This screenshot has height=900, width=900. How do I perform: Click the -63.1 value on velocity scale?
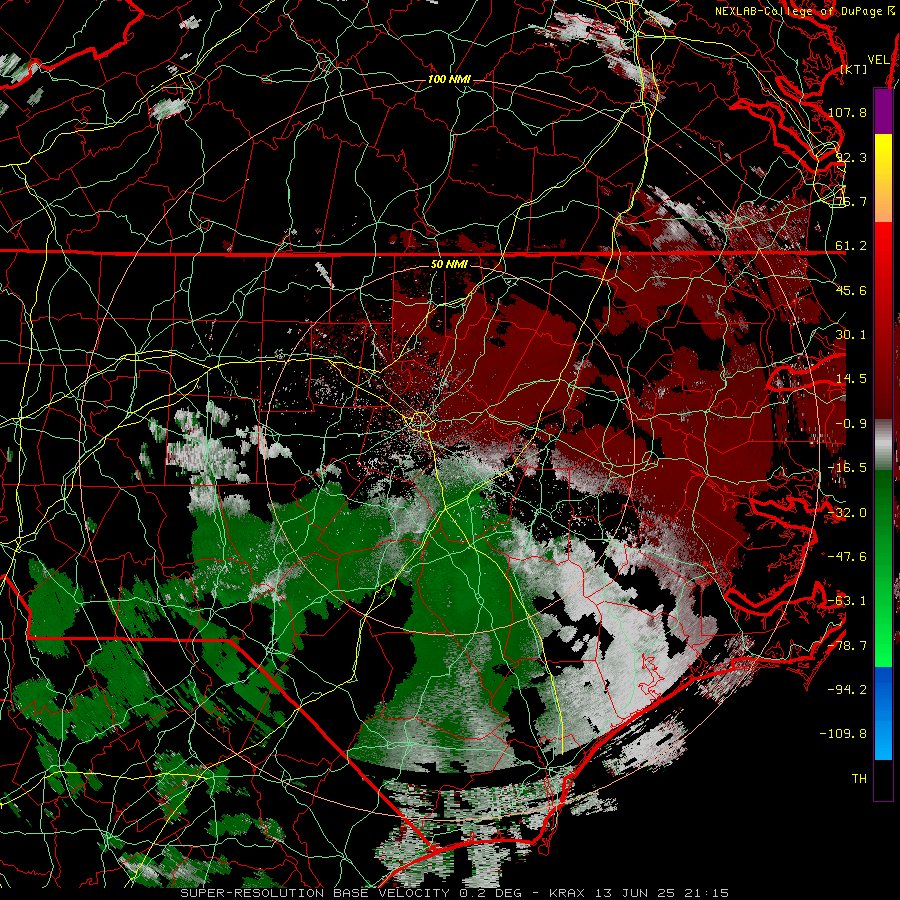[x=847, y=601]
